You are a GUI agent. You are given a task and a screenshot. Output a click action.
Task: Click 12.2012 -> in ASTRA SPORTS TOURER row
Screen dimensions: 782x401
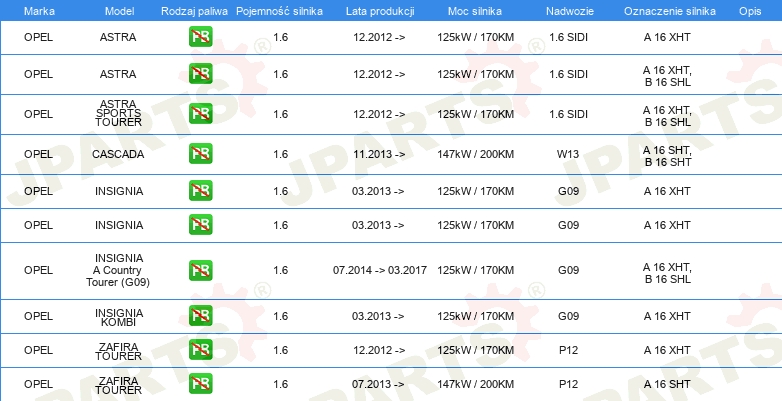[x=379, y=114]
